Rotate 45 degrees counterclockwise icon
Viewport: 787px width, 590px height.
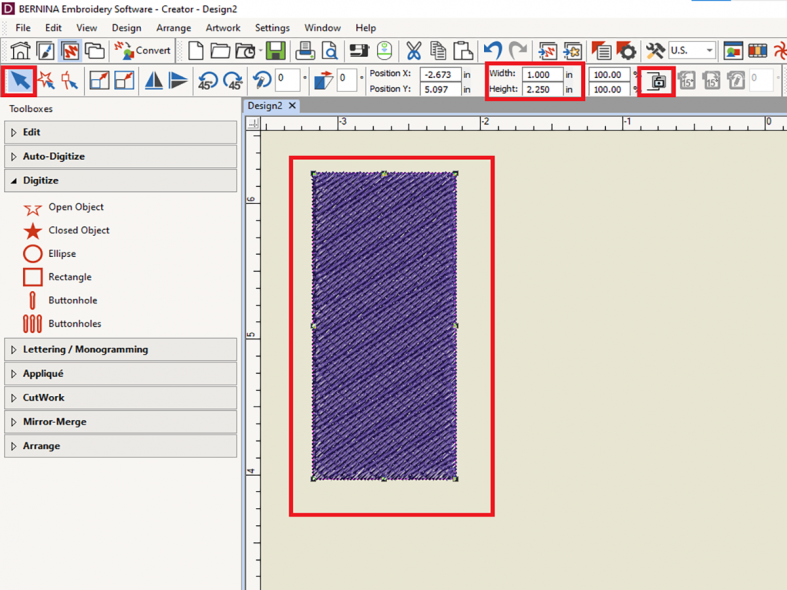tap(208, 81)
